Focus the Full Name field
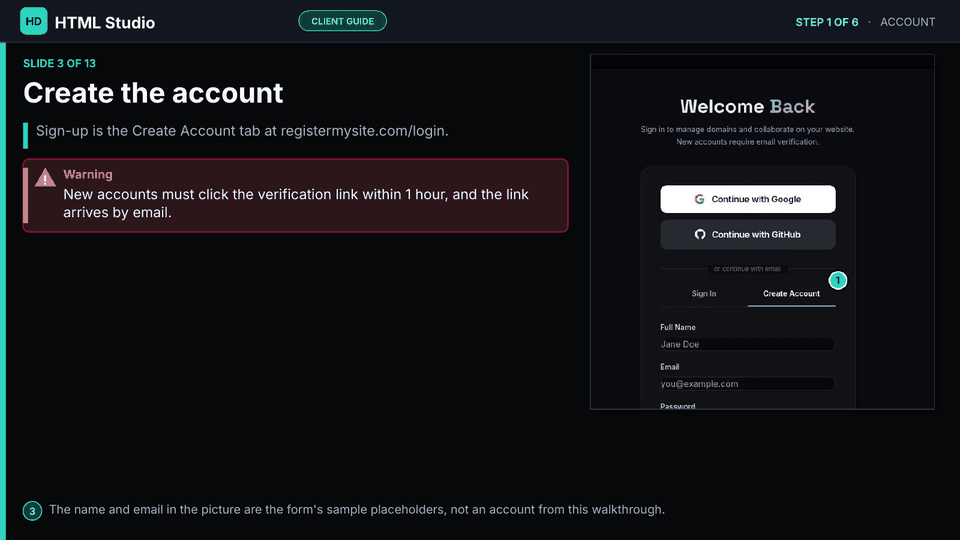The width and height of the screenshot is (960, 540). click(x=748, y=344)
